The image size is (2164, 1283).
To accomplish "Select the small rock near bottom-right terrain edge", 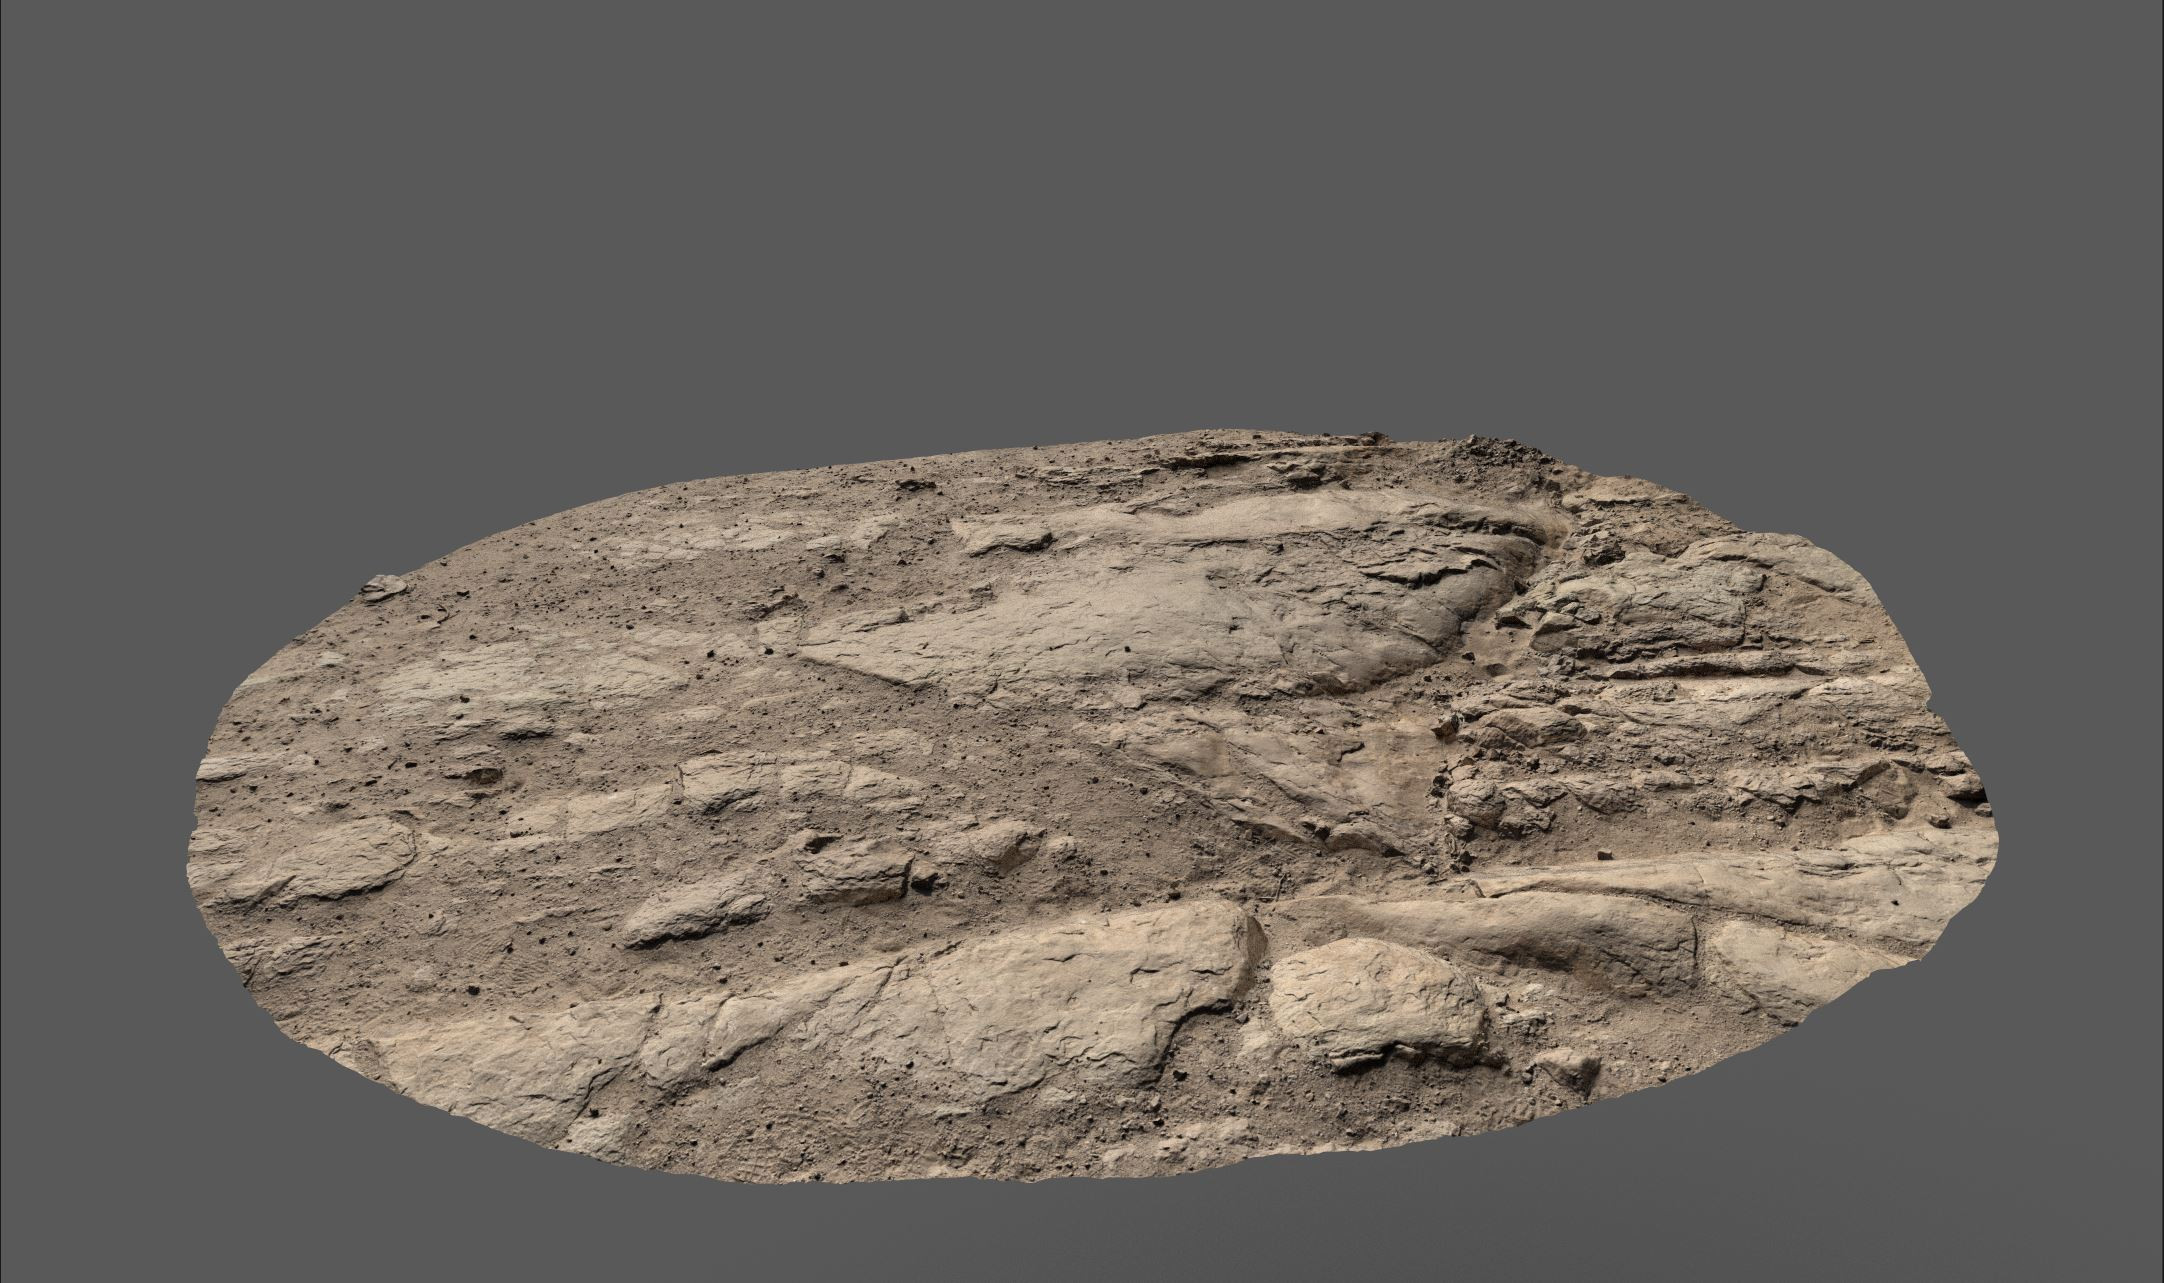I will tap(1570, 1068).
